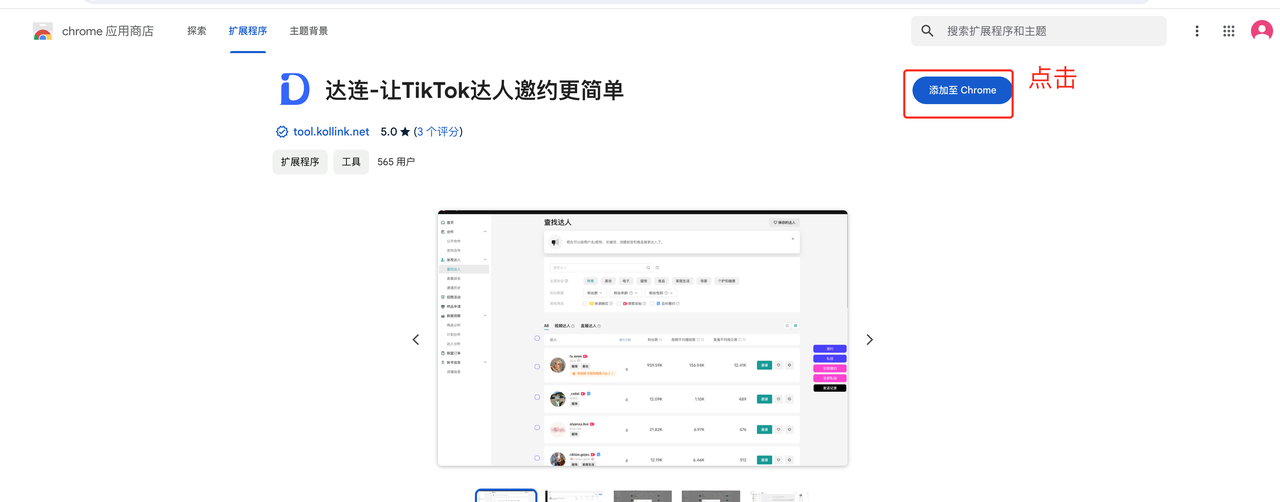Viewport: 1280px width, 502px height.
Task: Open the tool.kollink.net publisher link
Action: click(331, 132)
